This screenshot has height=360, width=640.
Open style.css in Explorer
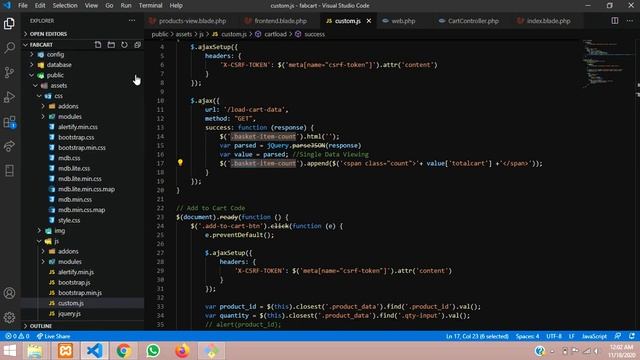coord(69,220)
